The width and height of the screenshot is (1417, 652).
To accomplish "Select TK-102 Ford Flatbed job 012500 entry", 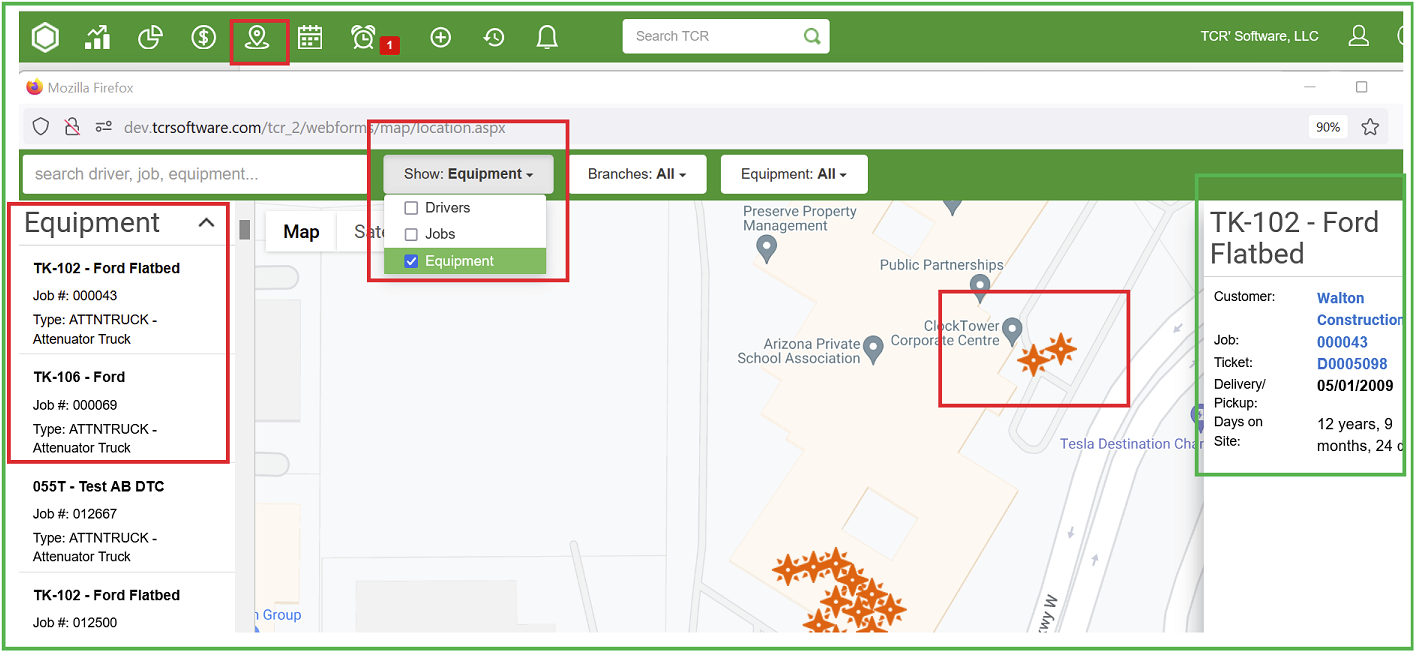I will tap(127, 603).
